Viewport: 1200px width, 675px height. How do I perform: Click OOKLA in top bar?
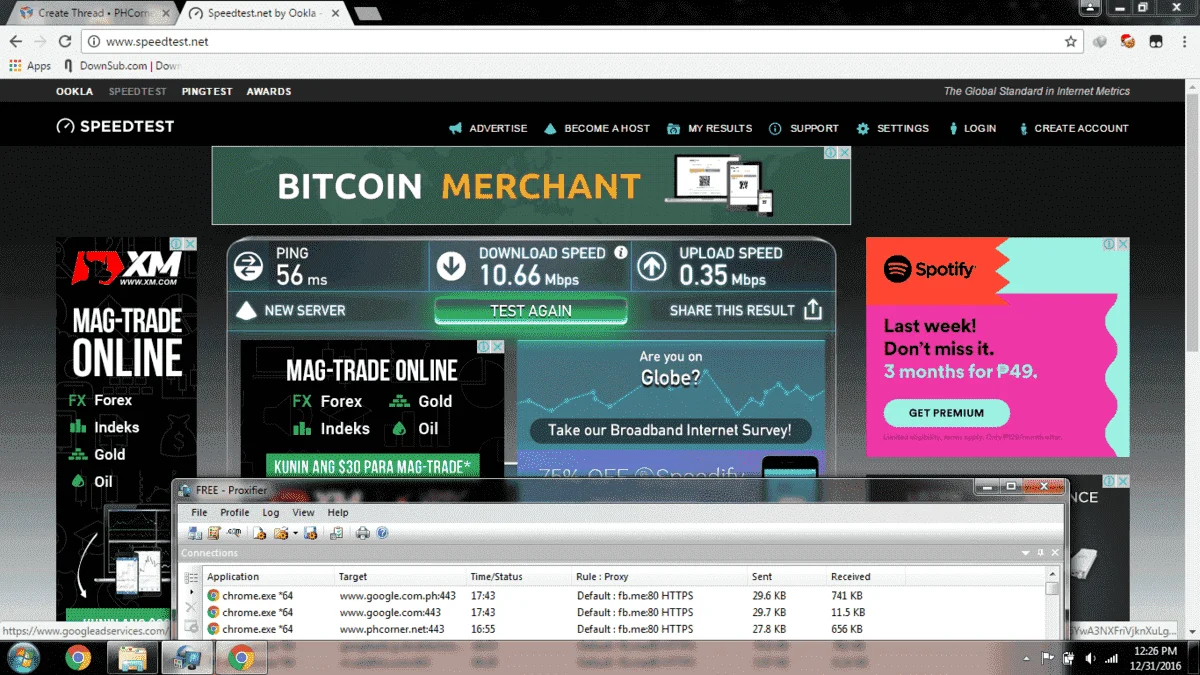point(74,91)
